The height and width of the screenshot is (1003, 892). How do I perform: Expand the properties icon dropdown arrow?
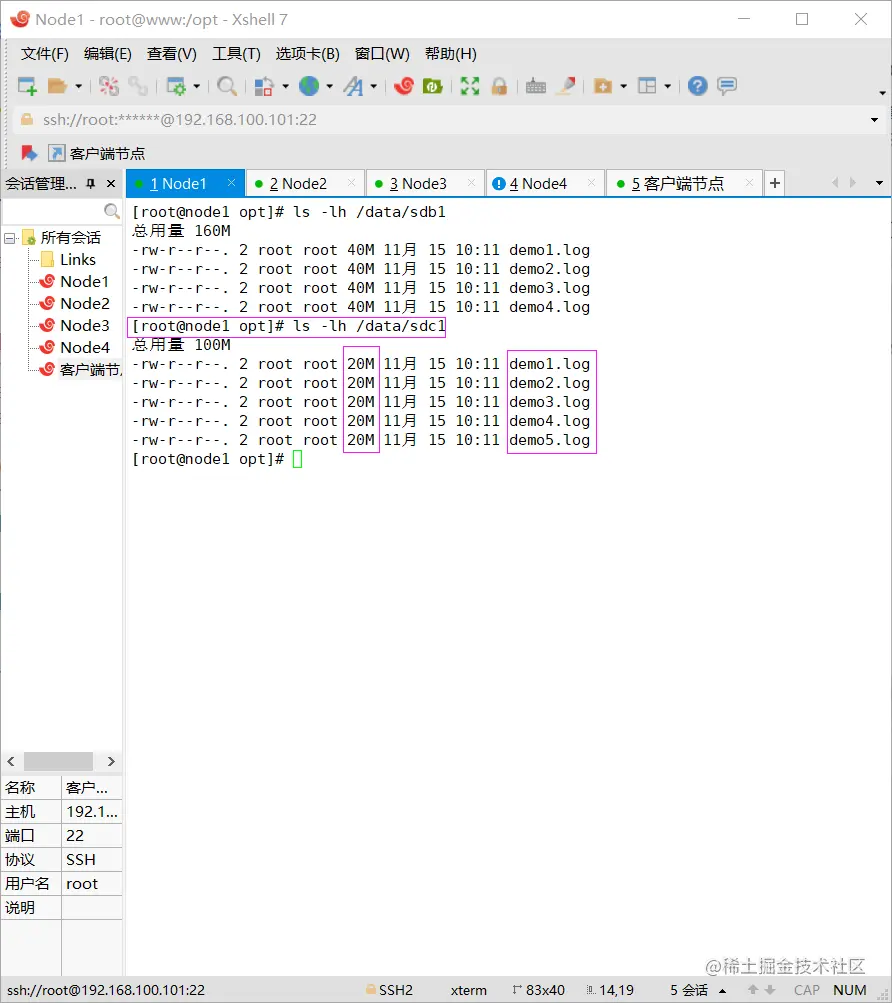tap(196, 86)
